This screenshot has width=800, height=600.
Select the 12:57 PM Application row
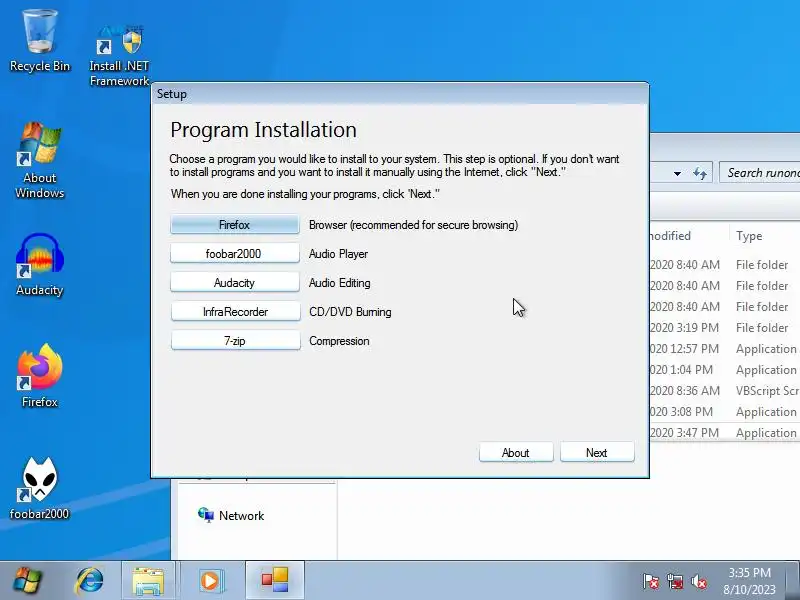coord(724,348)
